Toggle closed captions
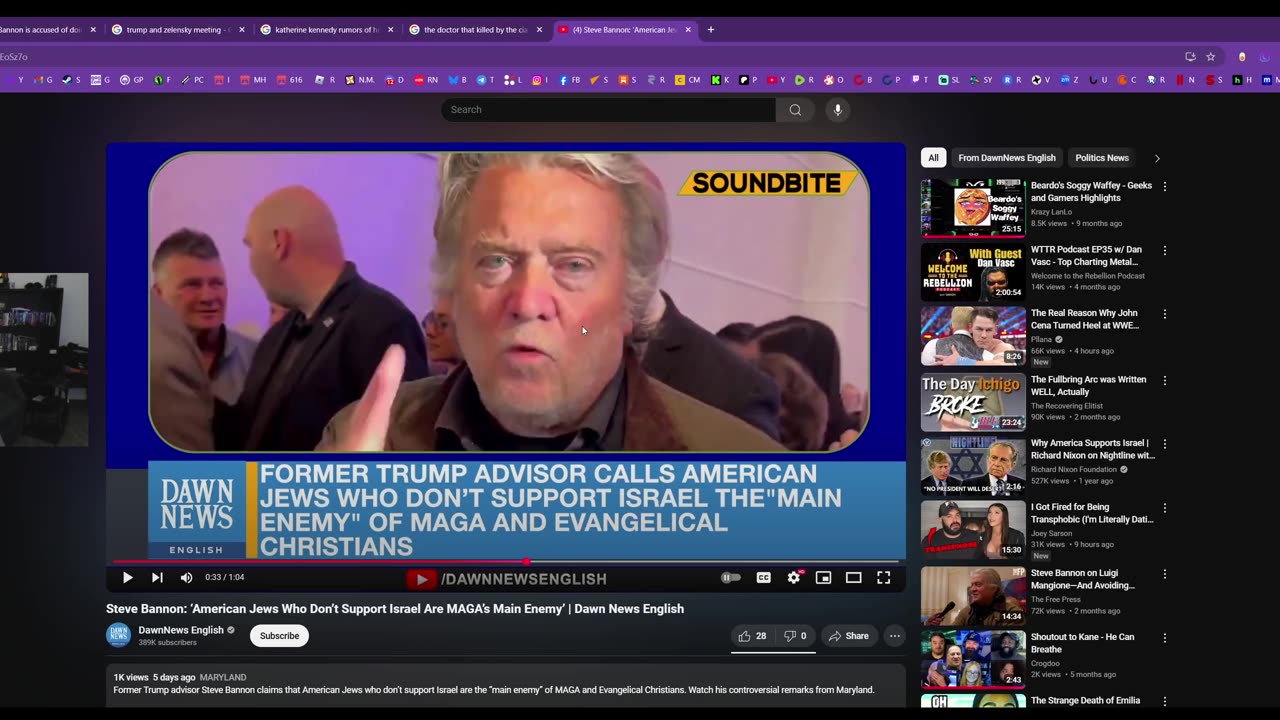1280x720 pixels. (764, 577)
